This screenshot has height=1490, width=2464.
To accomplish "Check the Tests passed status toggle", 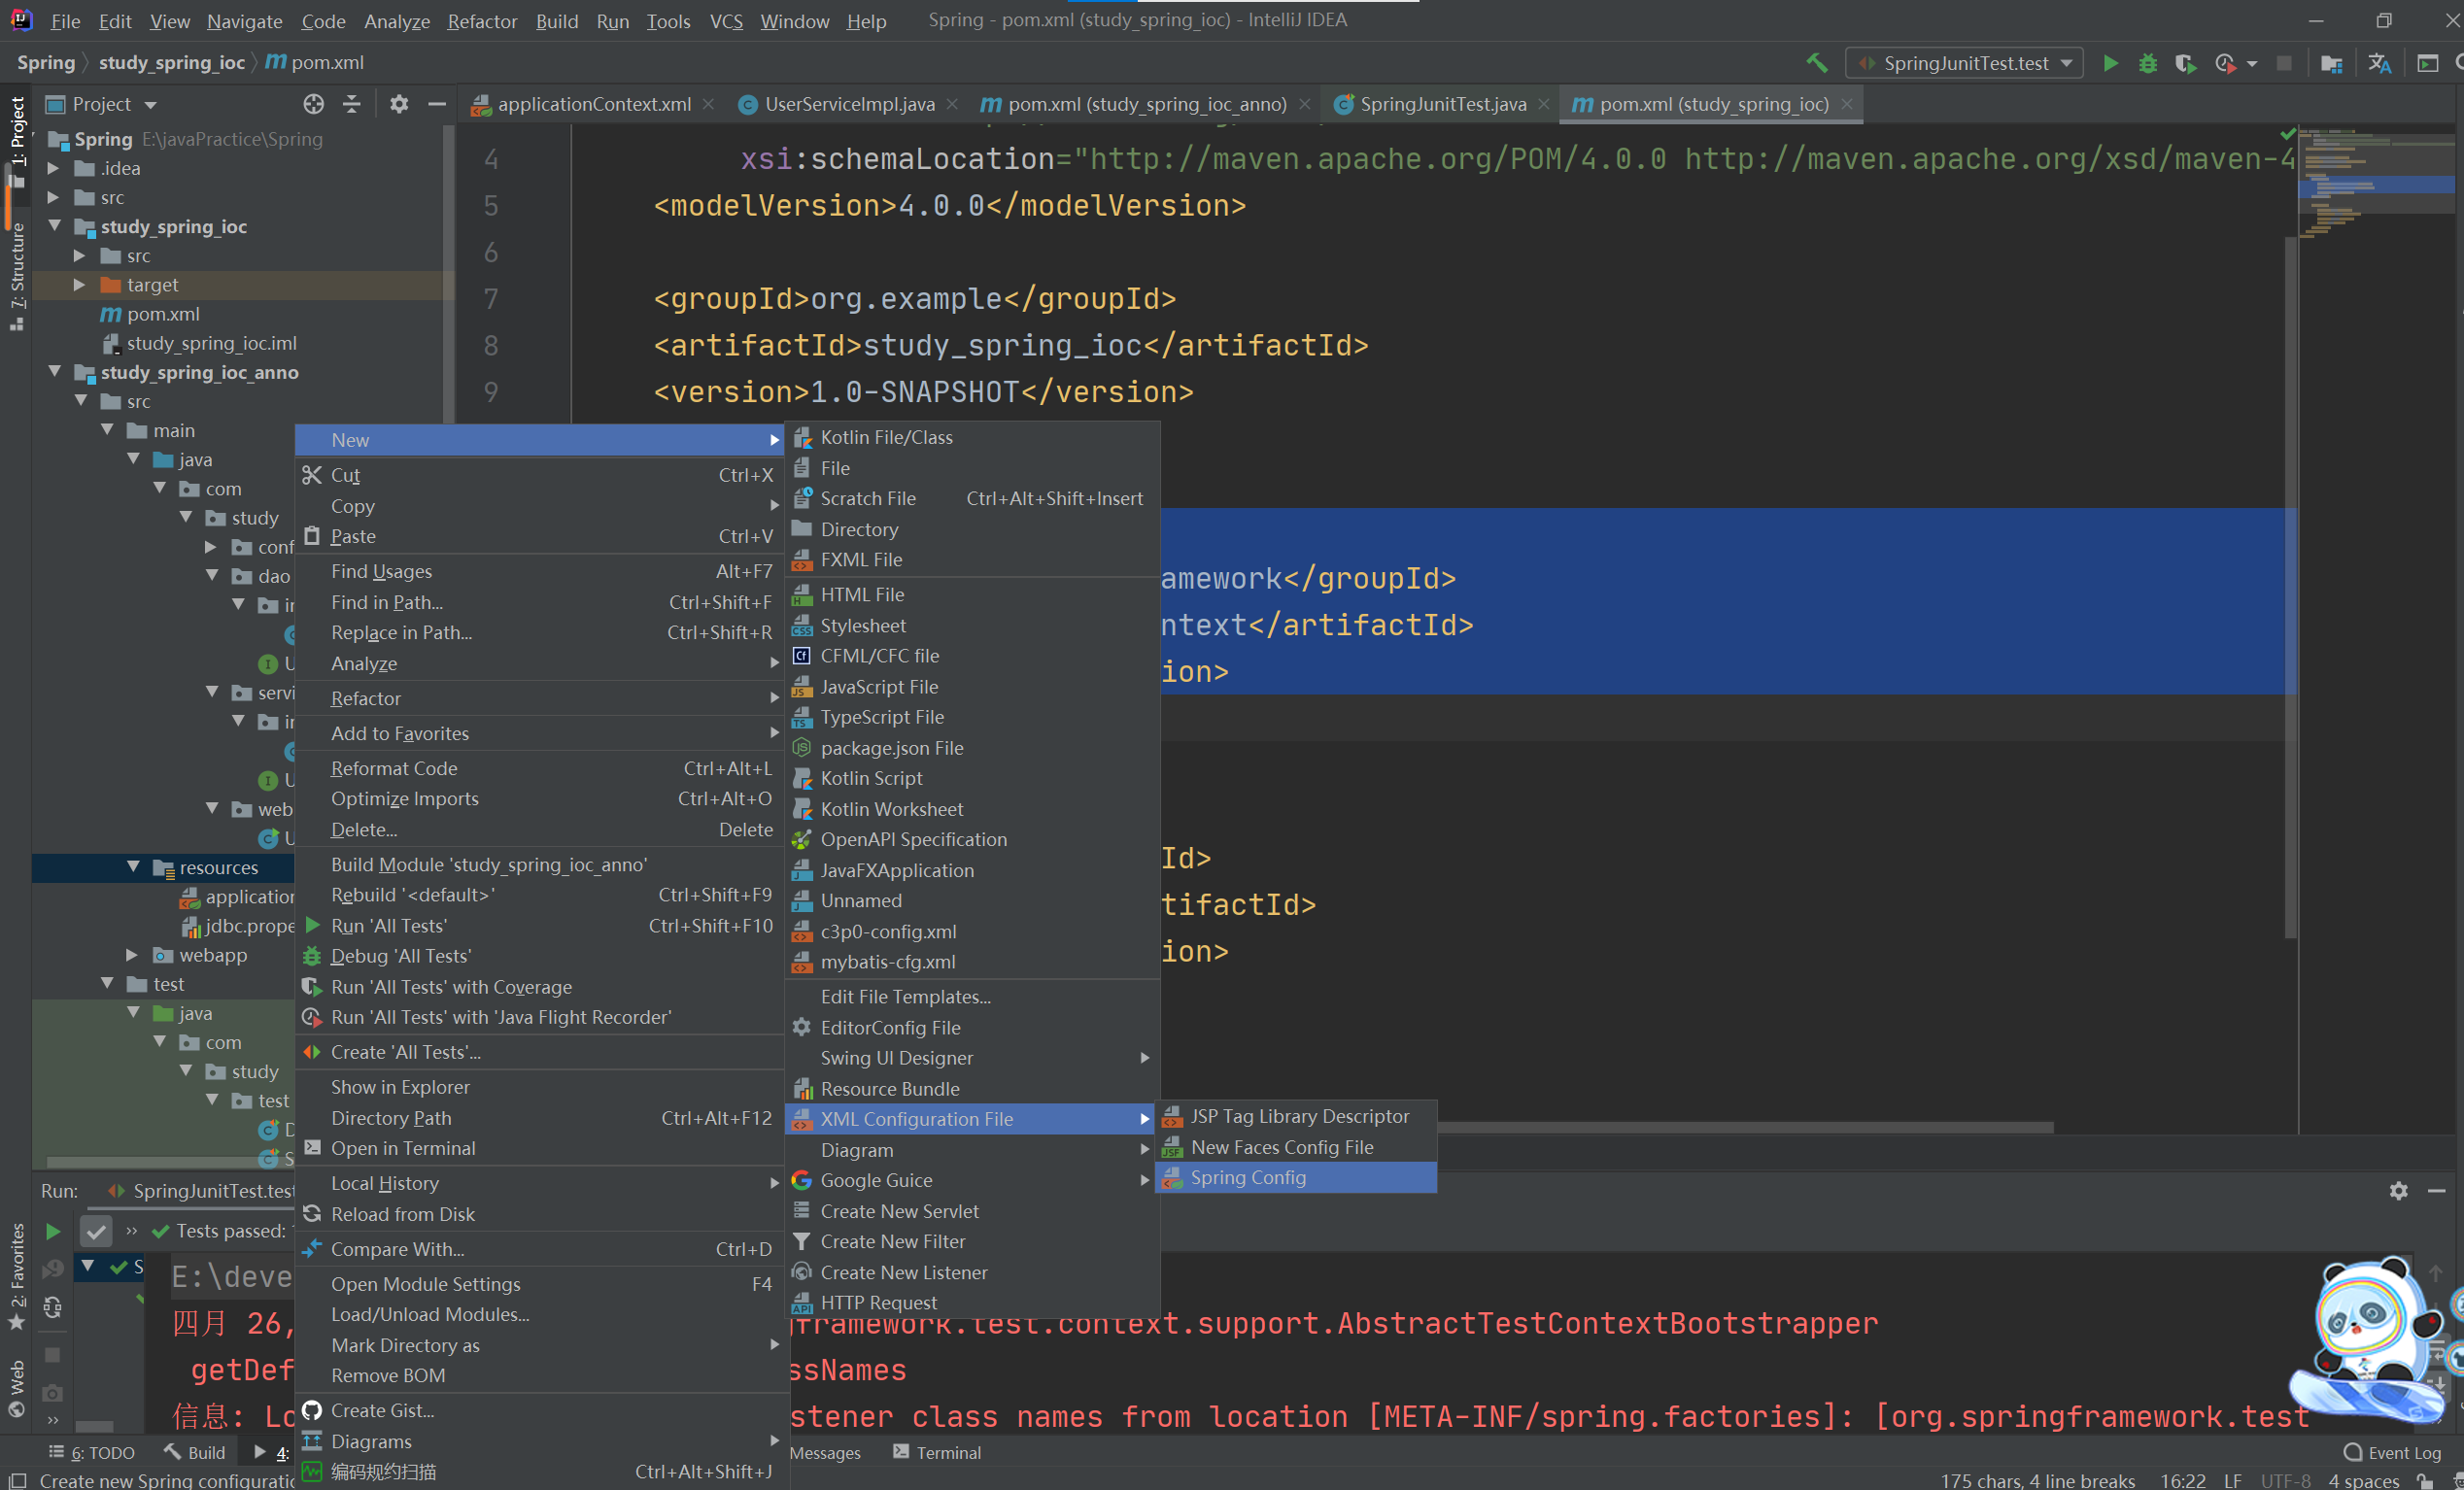I will pos(93,1230).
